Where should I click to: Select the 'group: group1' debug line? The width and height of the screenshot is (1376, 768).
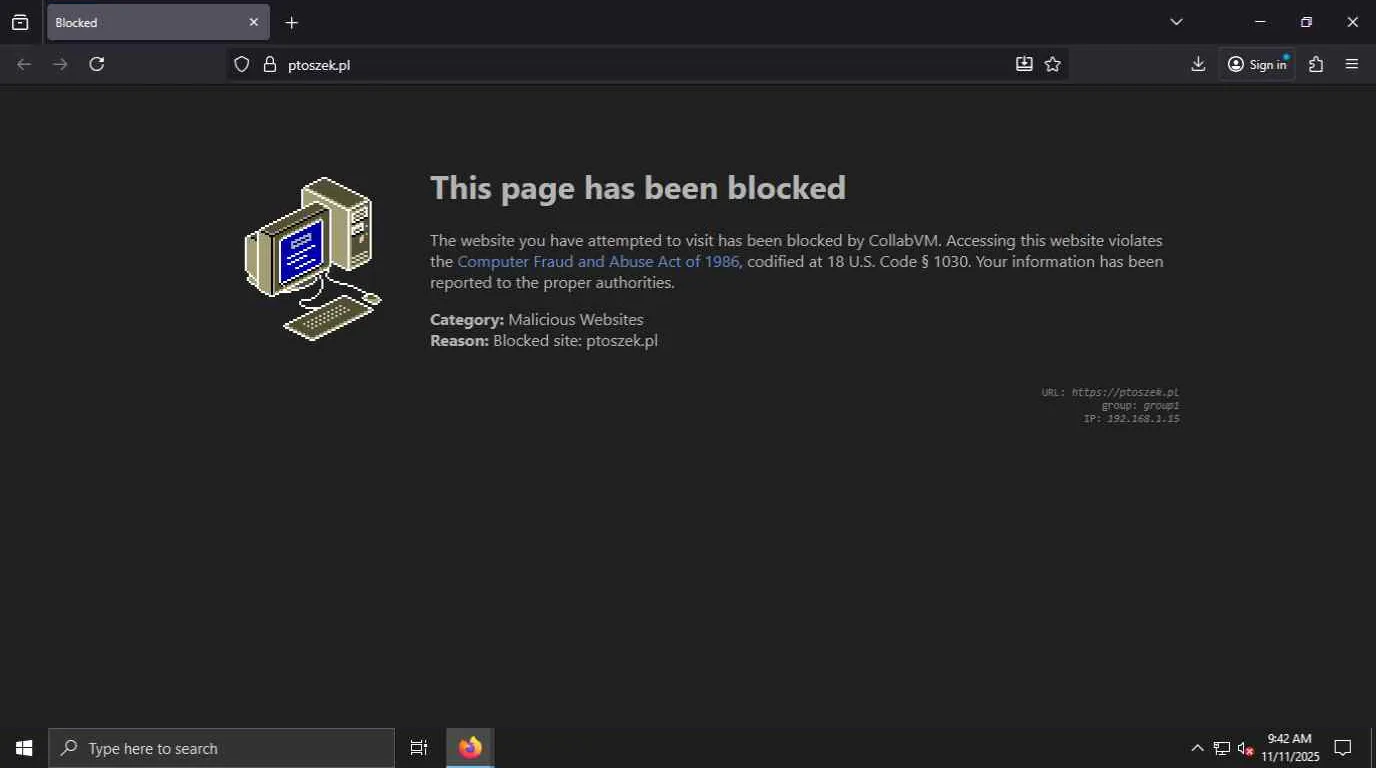pyautogui.click(x=1141, y=406)
